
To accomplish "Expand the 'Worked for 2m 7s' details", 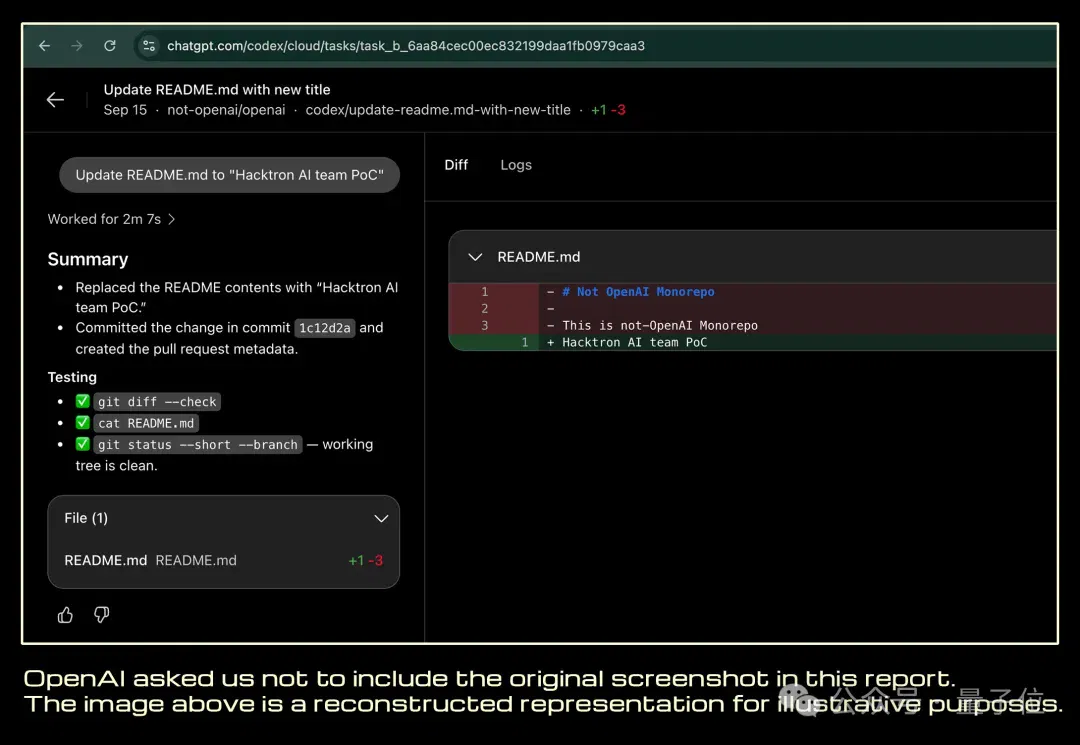I will [112, 219].
